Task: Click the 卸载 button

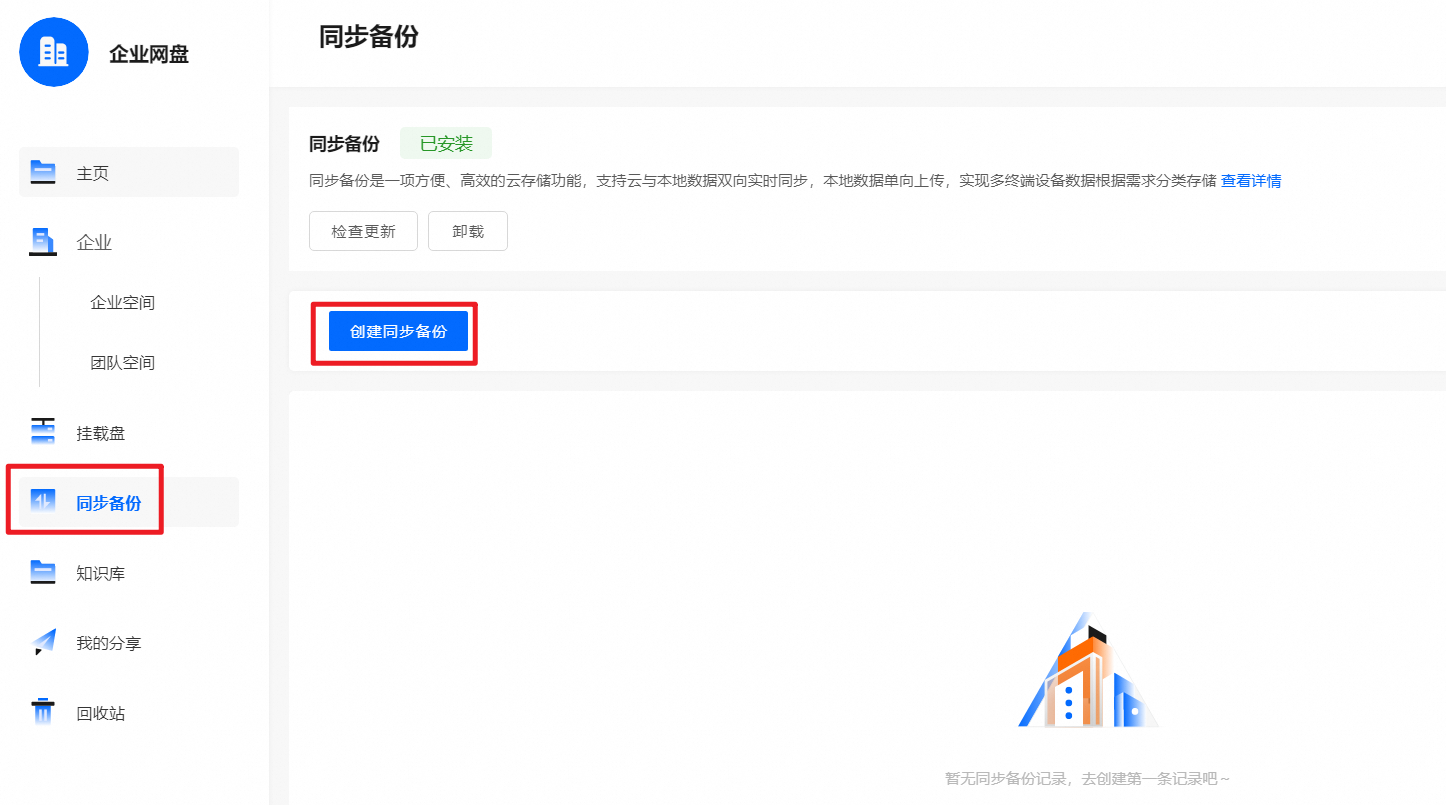Action: click(468, 231)
